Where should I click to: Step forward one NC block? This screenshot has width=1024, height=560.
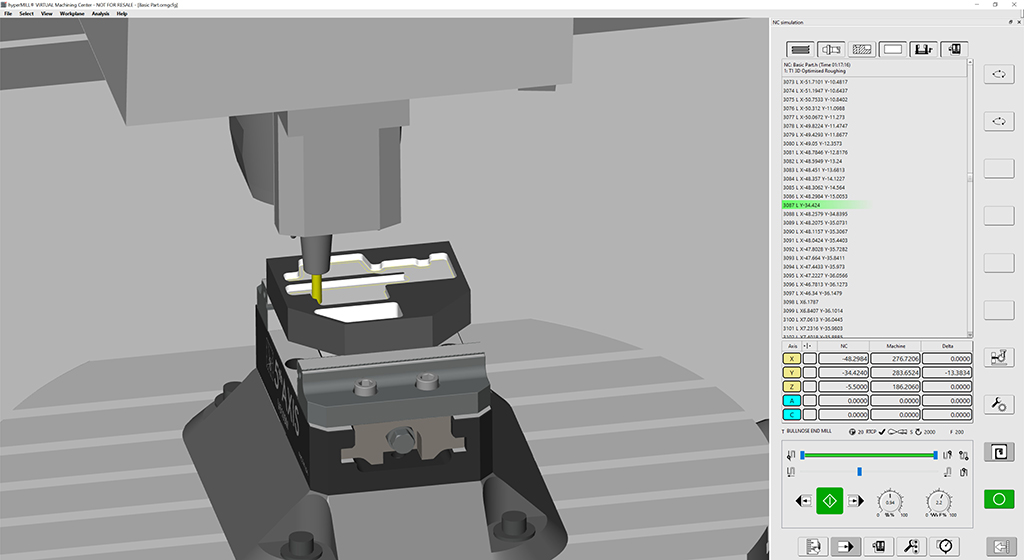click(x=856, y=501)
